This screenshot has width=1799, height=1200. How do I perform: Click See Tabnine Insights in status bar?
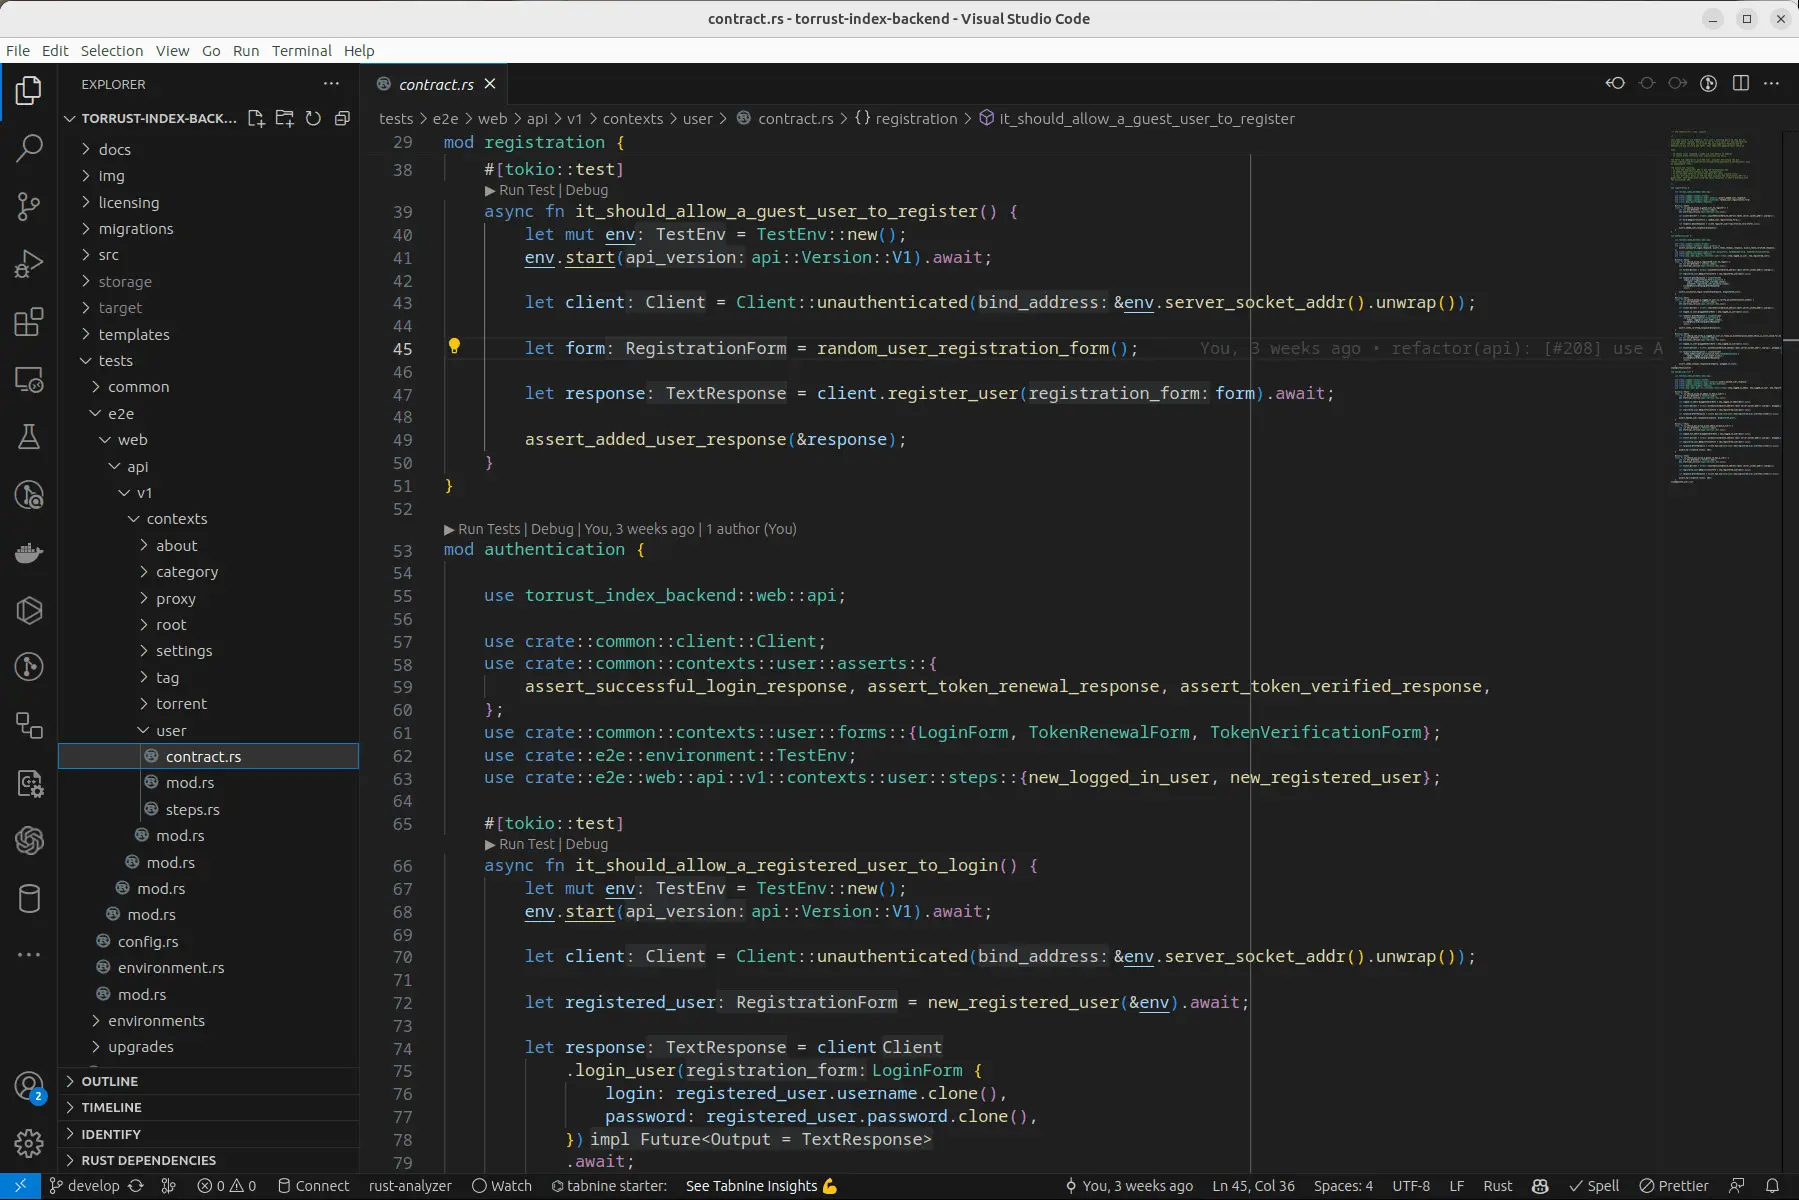tap(761, 1186)
